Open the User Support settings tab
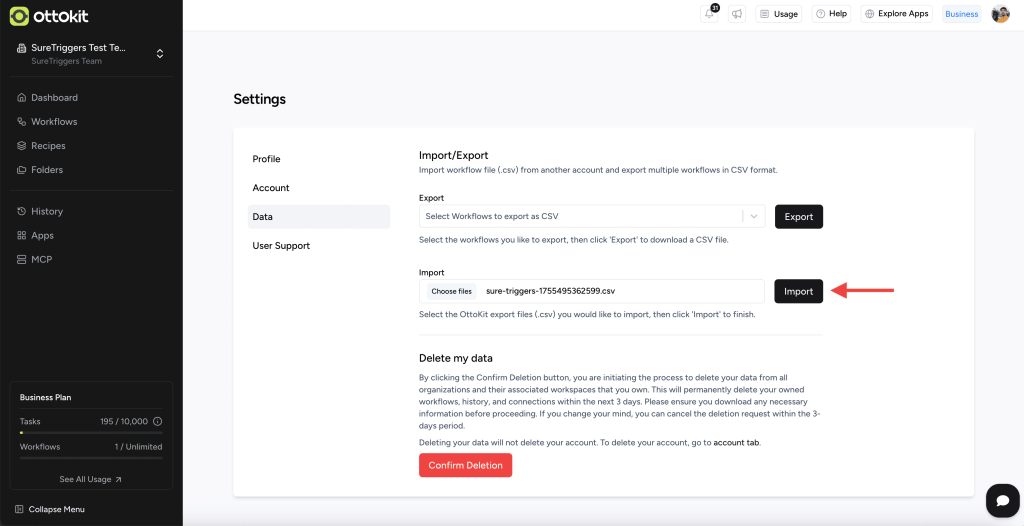Viewport: 1024px width, 526px height. pyautogui.click(x=281, y=246)
